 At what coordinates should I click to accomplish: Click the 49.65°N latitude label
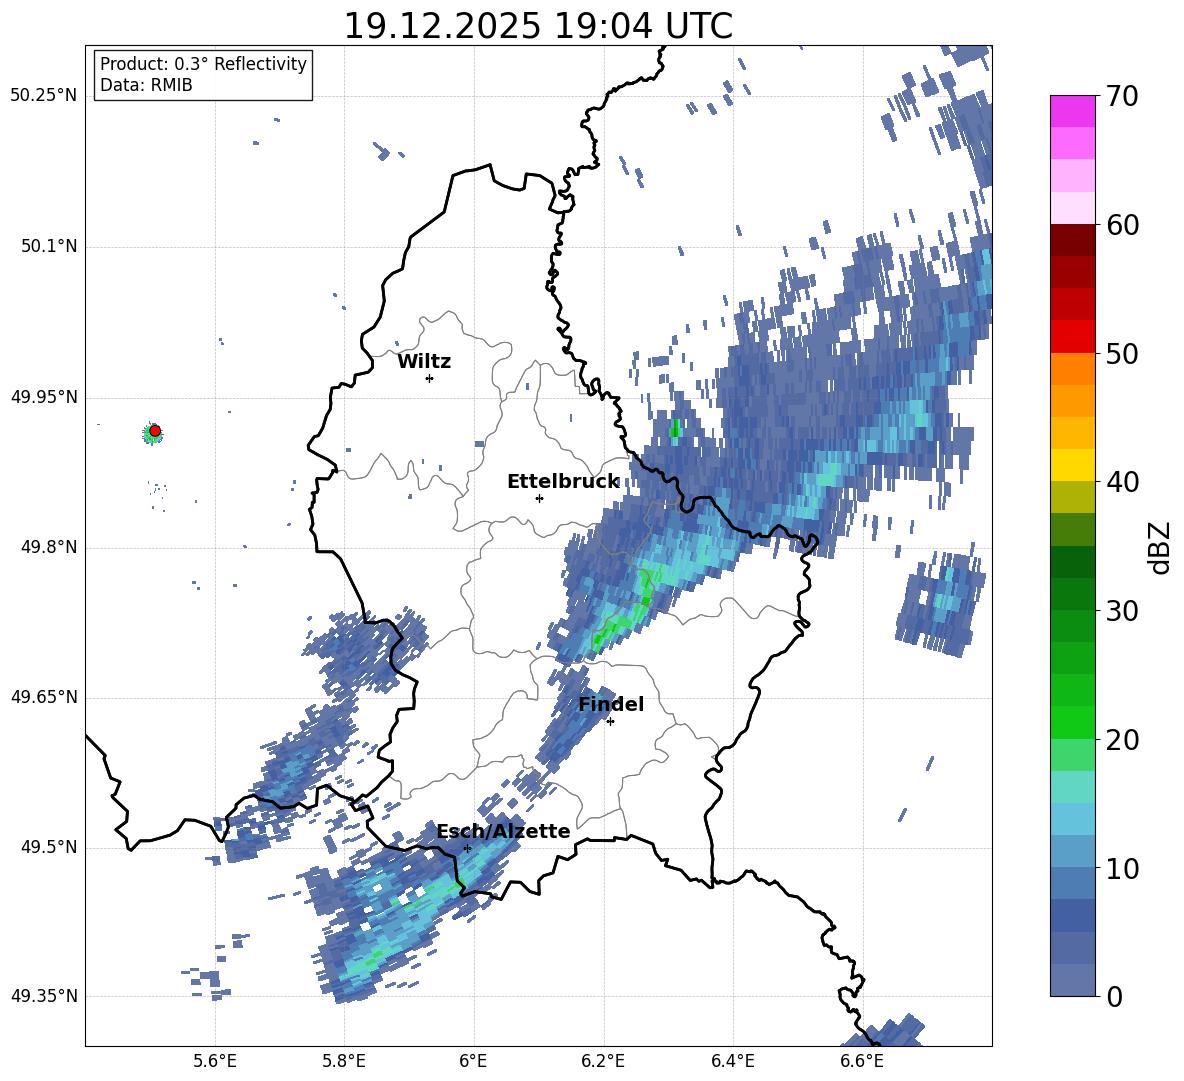click(x=44, y=697)
